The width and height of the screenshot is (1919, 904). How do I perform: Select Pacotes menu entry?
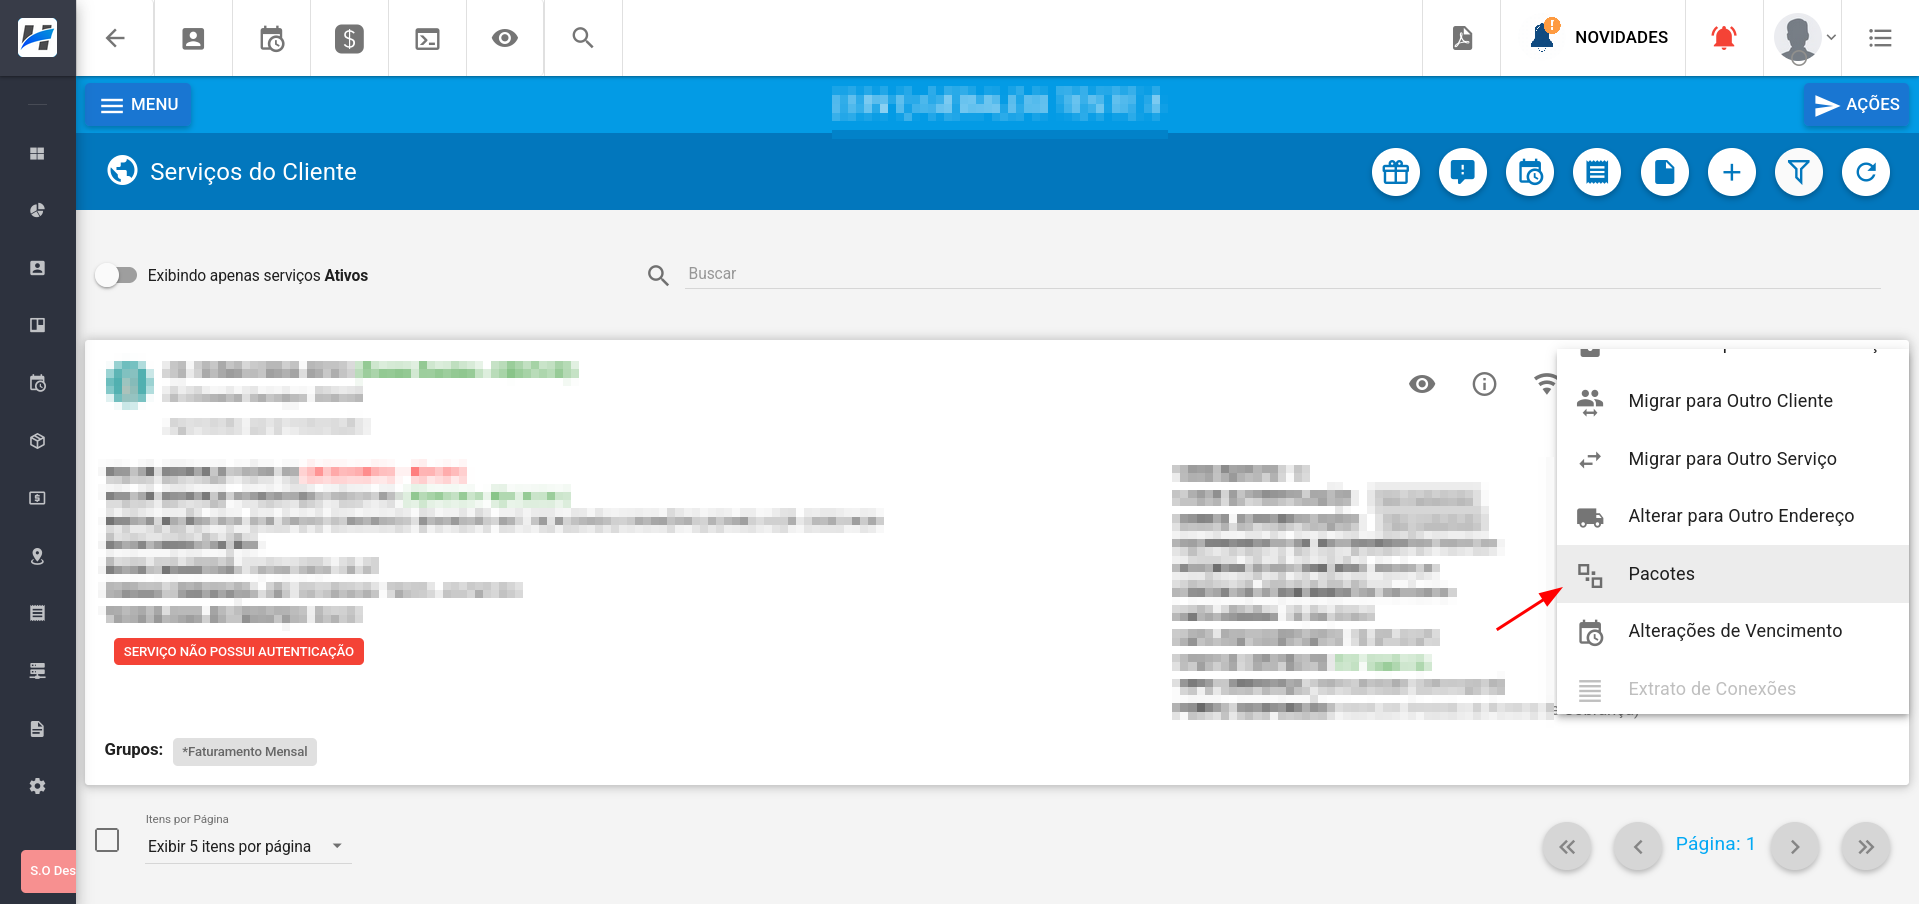[x=1733, y=574]
